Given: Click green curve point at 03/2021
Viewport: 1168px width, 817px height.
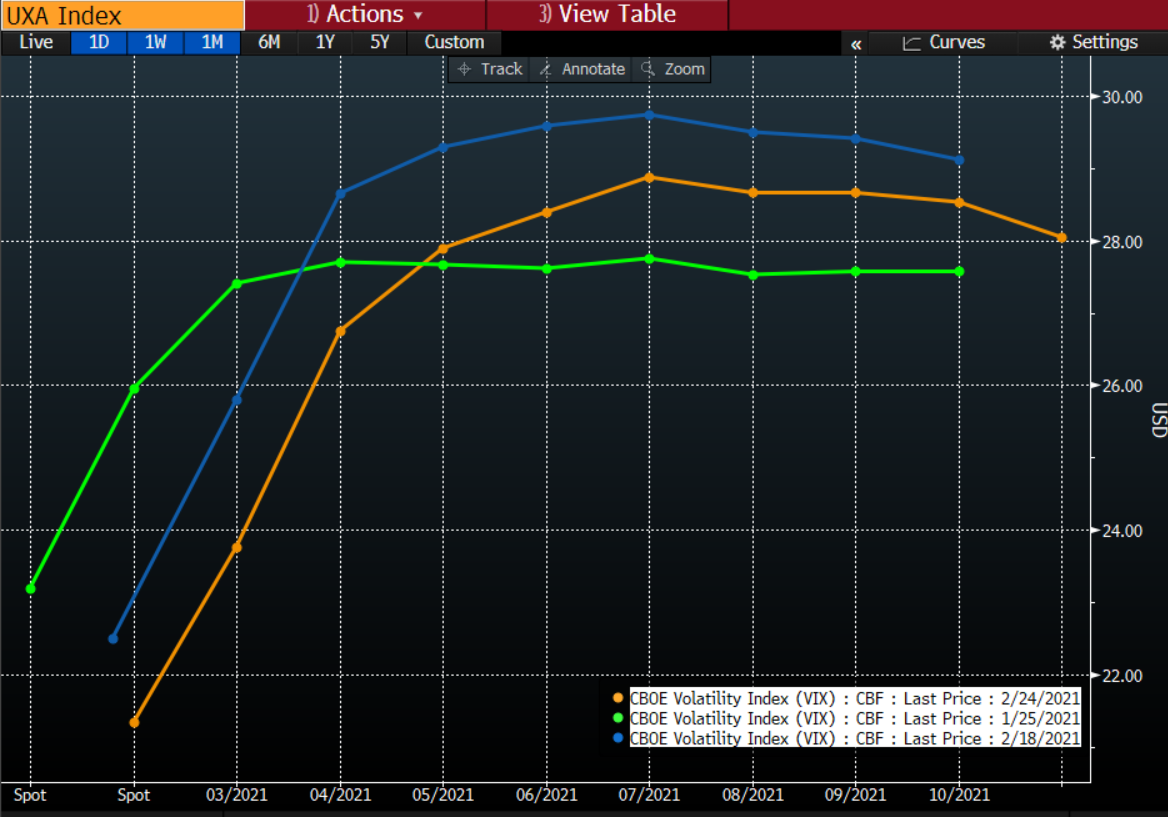Looking at the screenshot, I should coord(237,283).
